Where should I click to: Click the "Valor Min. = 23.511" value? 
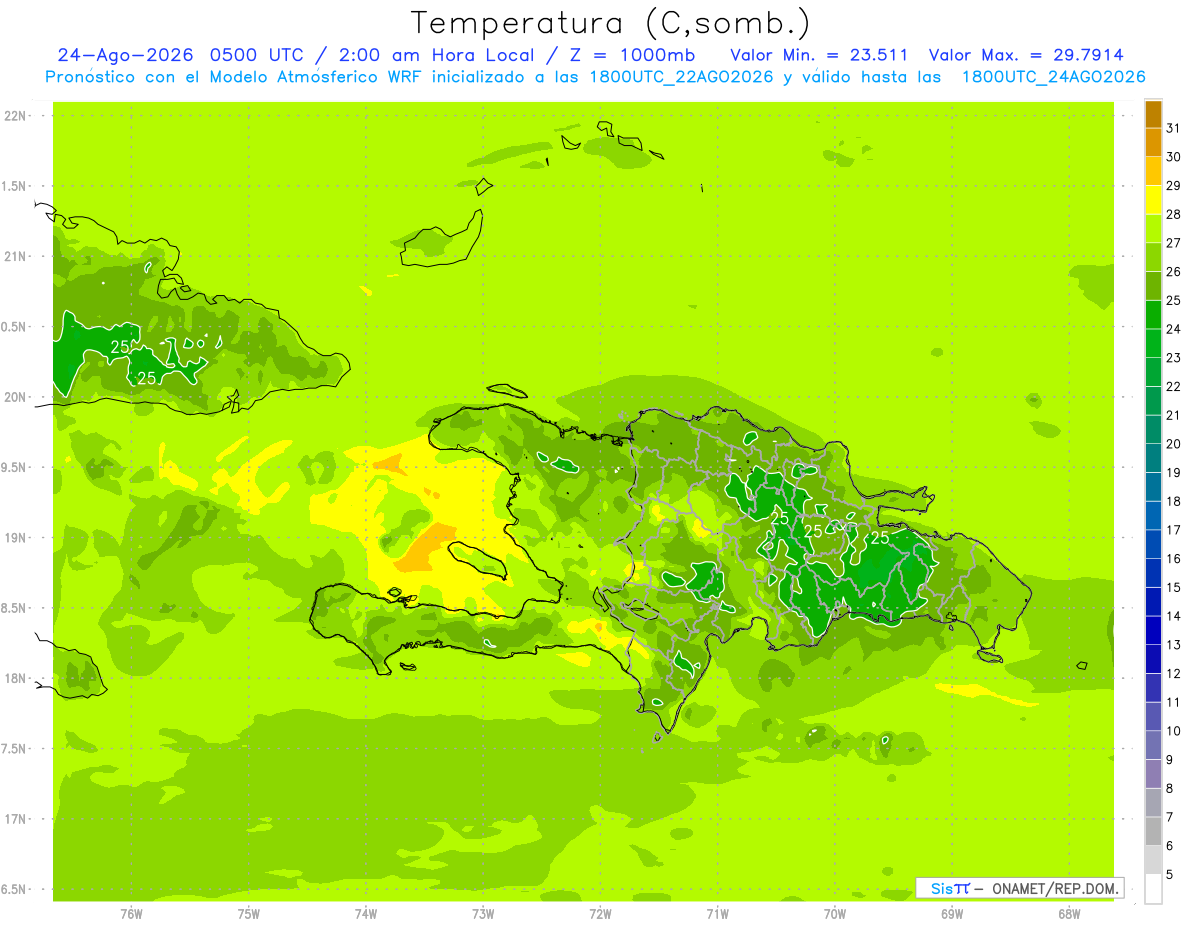pos(819,55)
